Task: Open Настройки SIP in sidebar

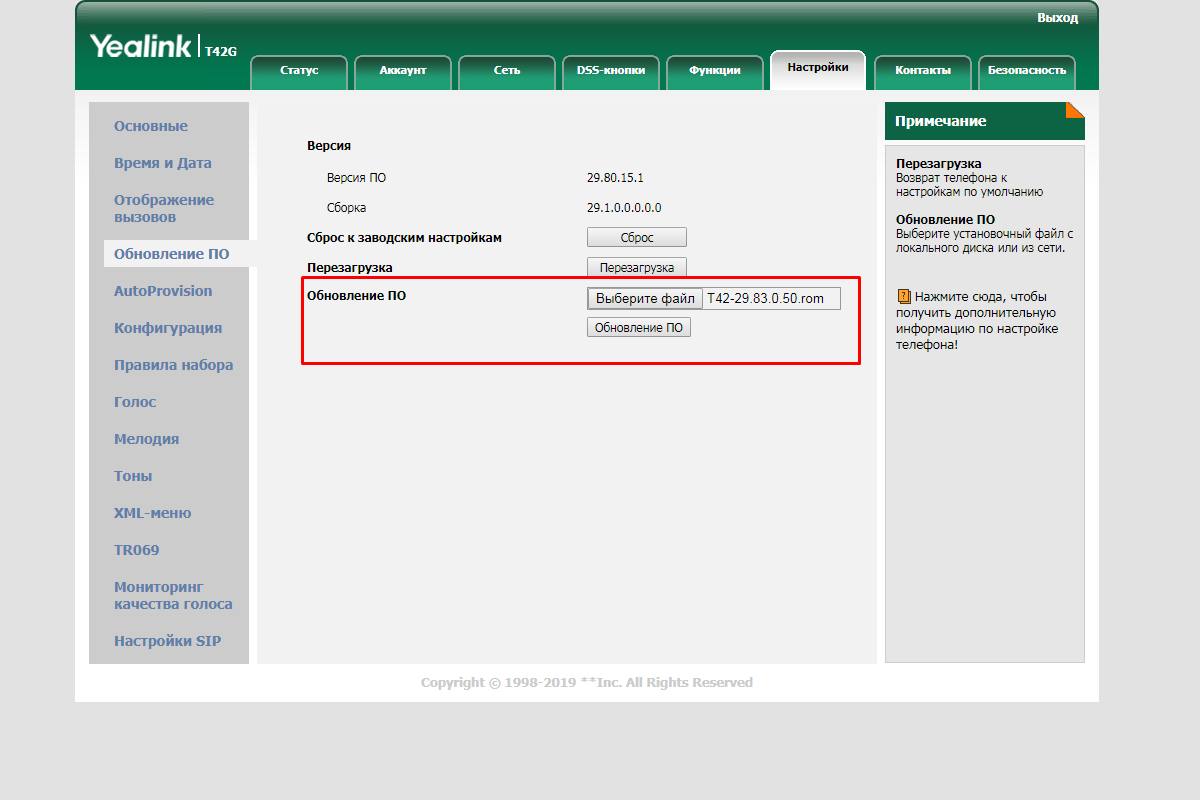Action: click(167, 641)
